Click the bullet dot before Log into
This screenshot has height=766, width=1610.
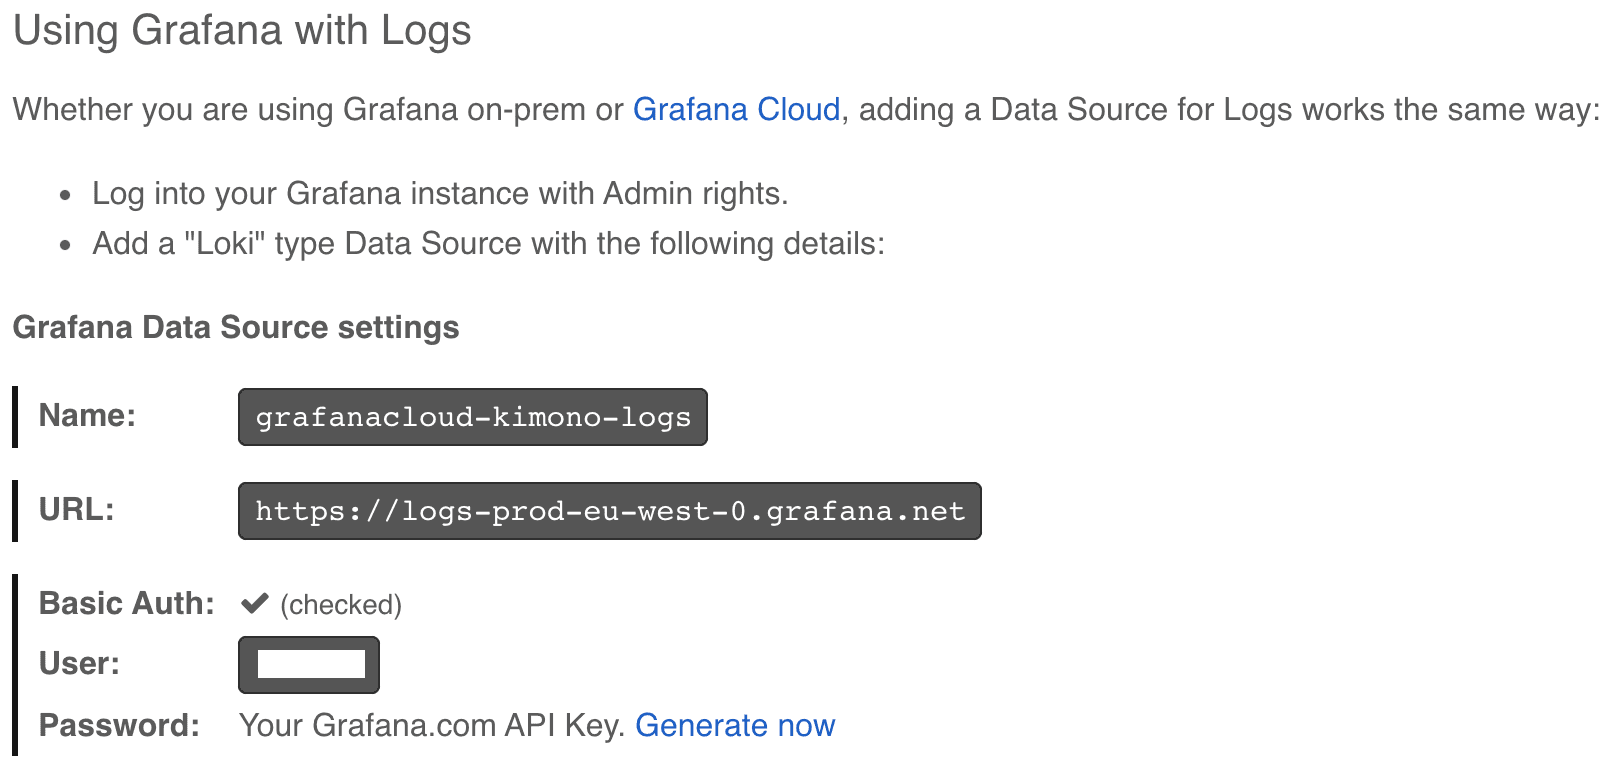tap(65, 195)
